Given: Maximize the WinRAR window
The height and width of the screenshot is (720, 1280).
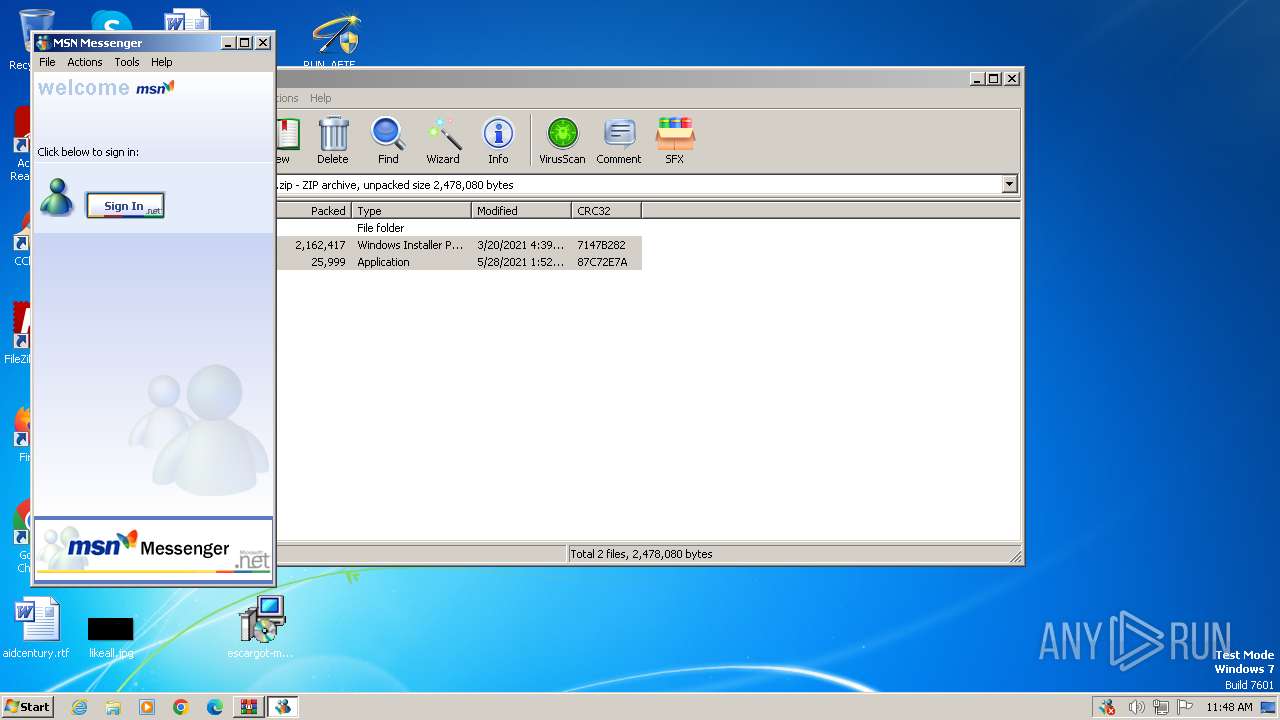Looking at the screenshot, I should coord(994,78).
